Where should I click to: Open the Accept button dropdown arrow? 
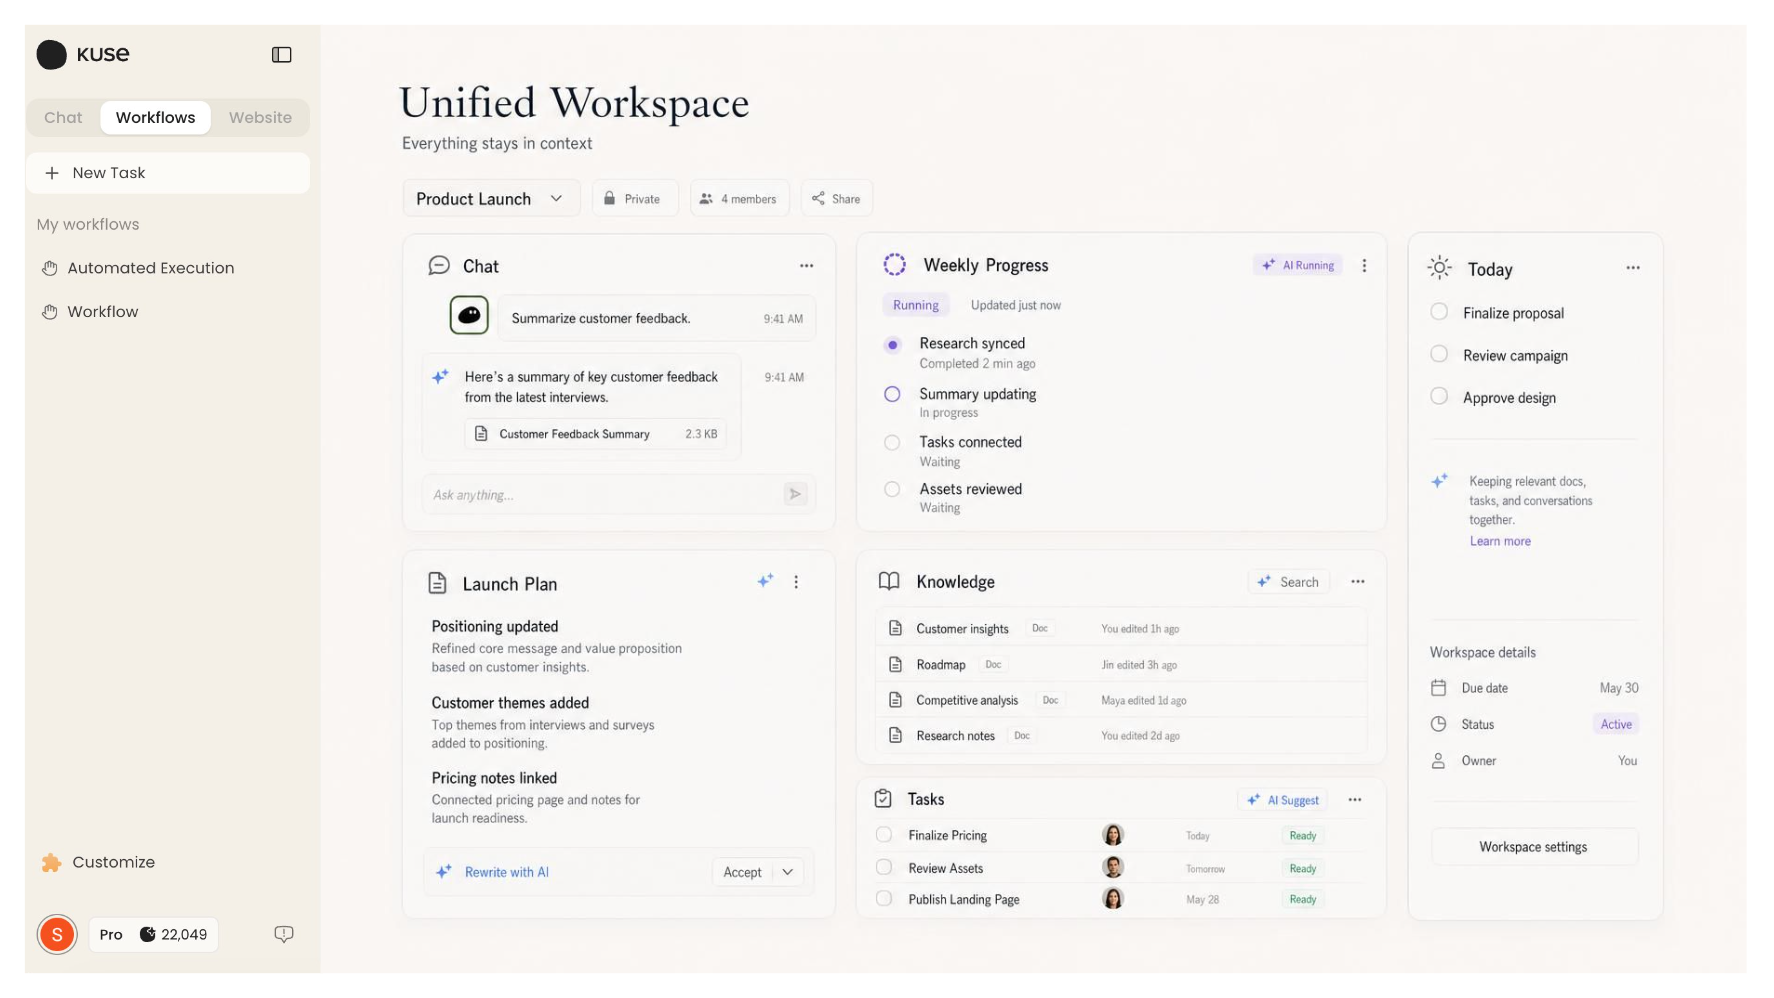pos(788,872)
